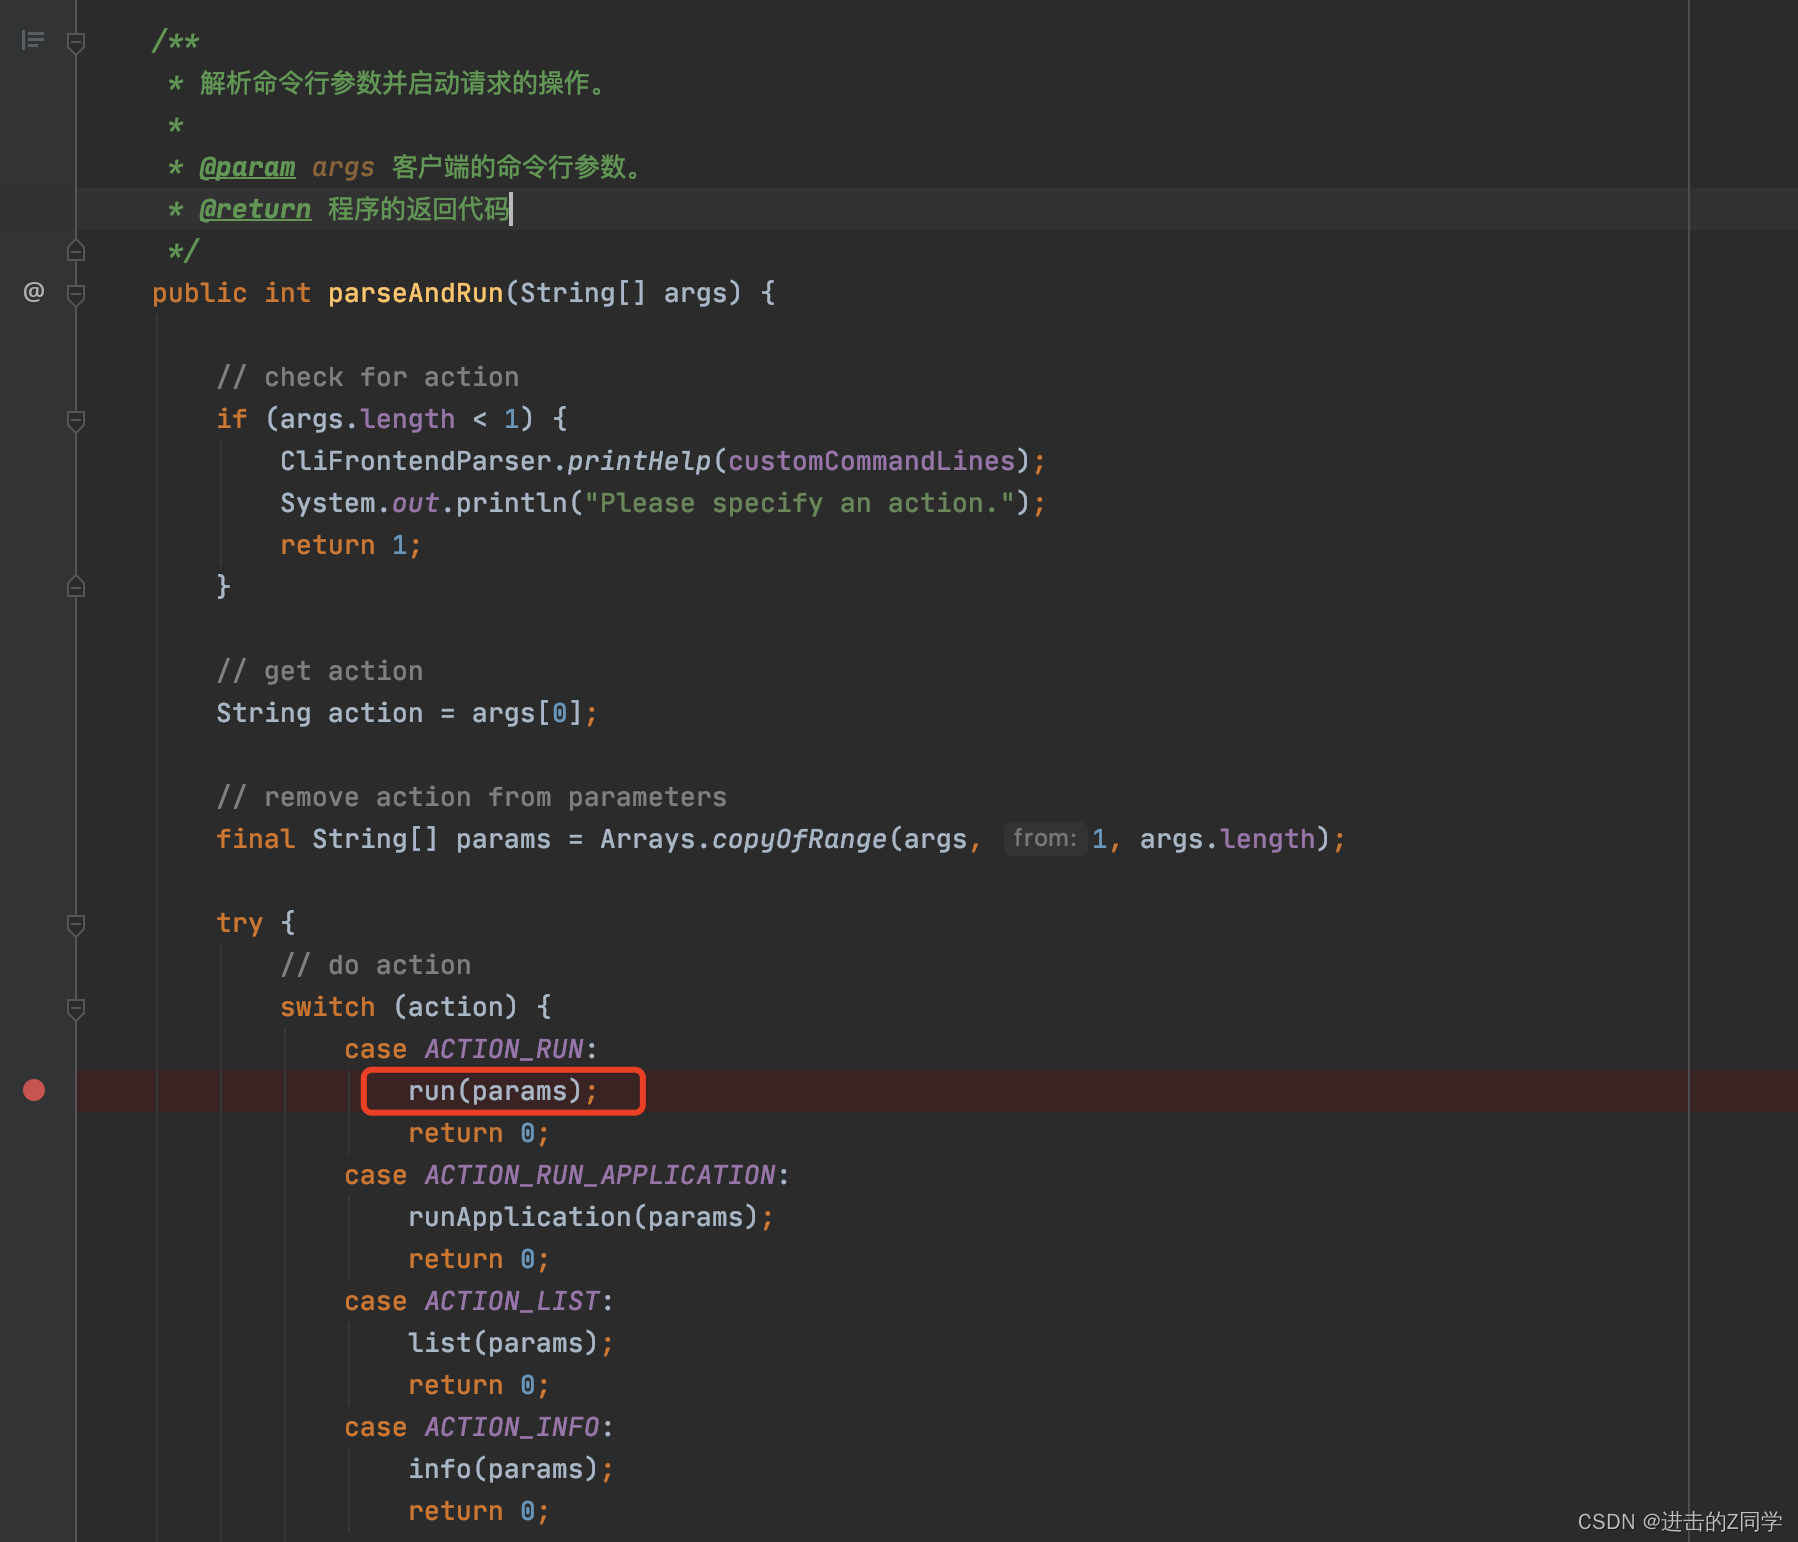Click the printHelp method call

(639, 461)
